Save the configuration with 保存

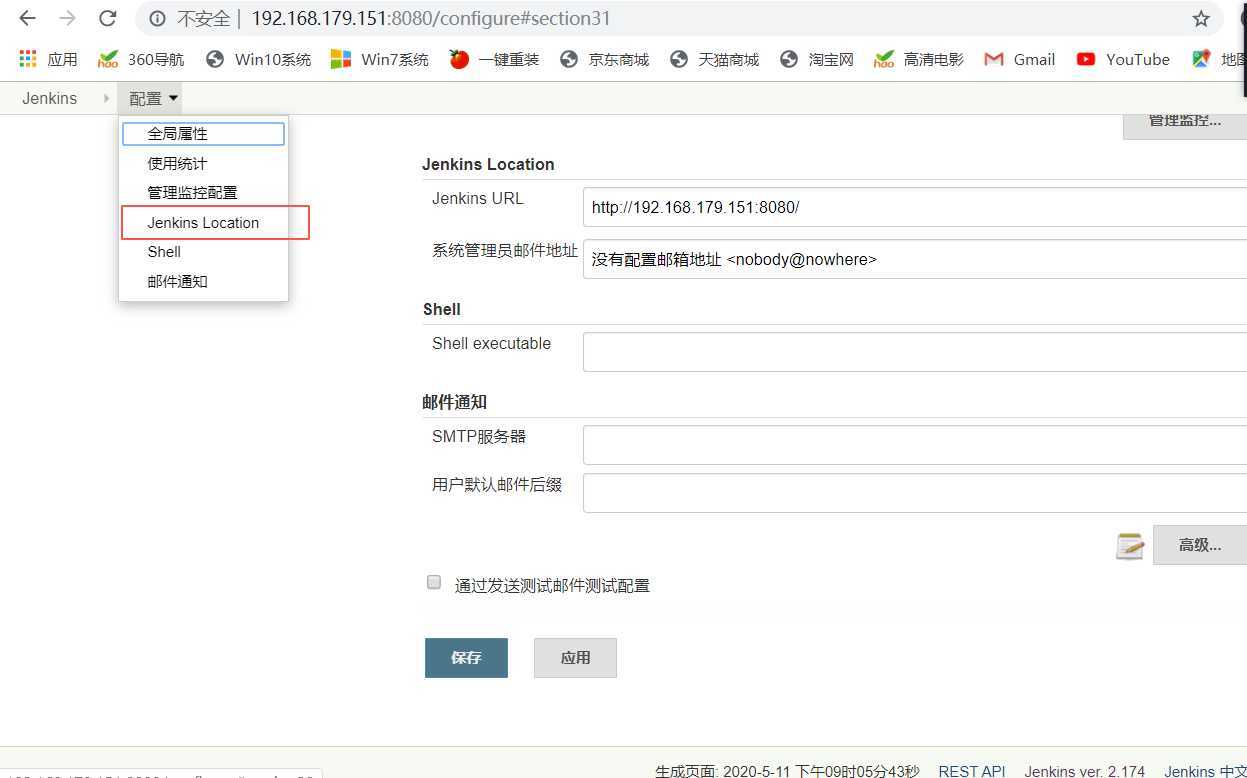(x=466, y=657)
